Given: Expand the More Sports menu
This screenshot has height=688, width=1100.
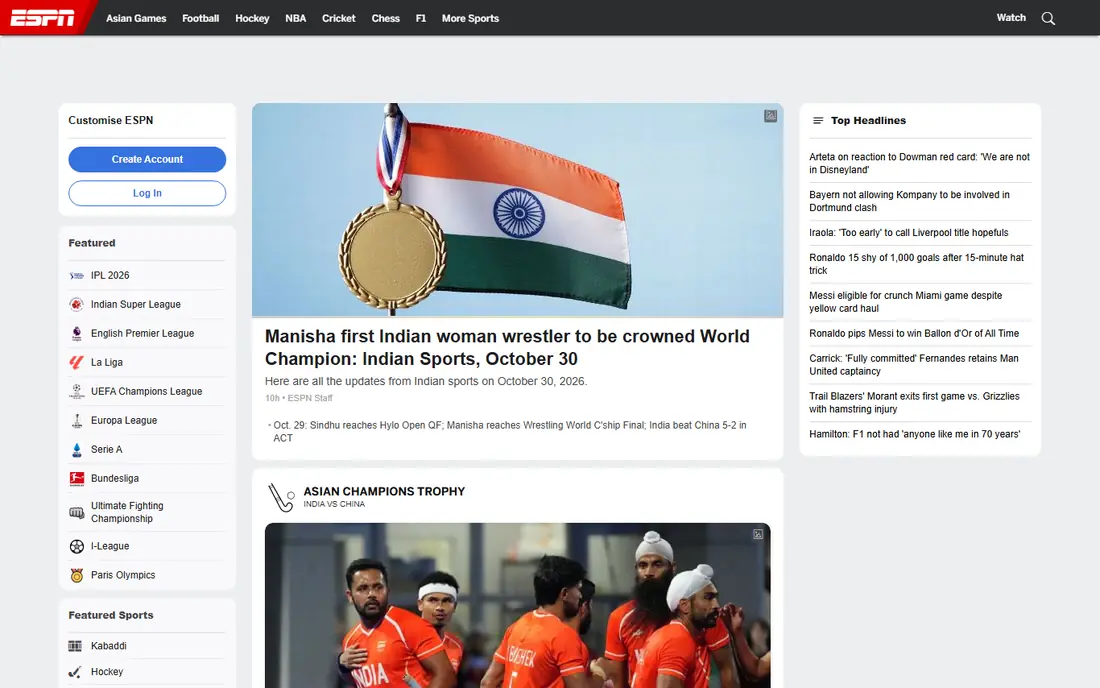Looking at the screenshot, I should [470, 18].
